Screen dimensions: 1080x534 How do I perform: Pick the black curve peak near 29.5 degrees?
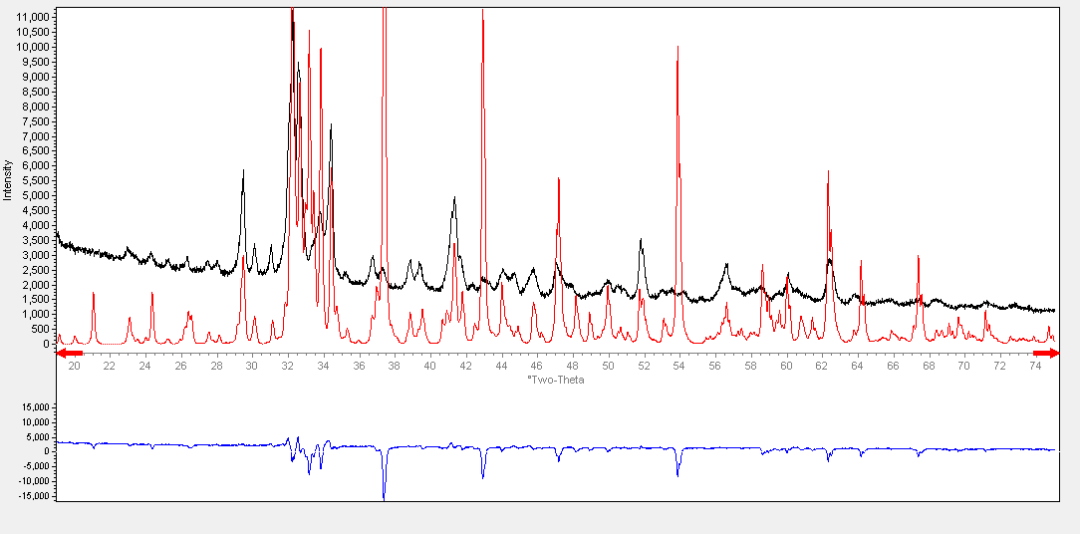point(243,172)
